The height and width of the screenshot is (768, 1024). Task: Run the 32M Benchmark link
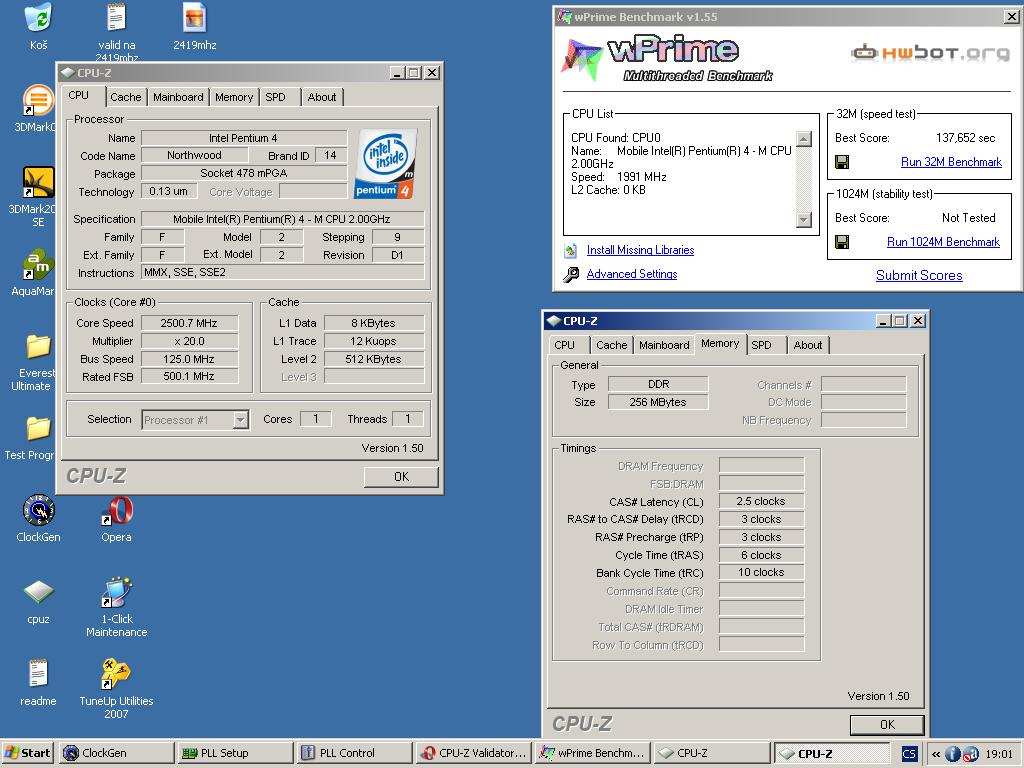(951, 162)
